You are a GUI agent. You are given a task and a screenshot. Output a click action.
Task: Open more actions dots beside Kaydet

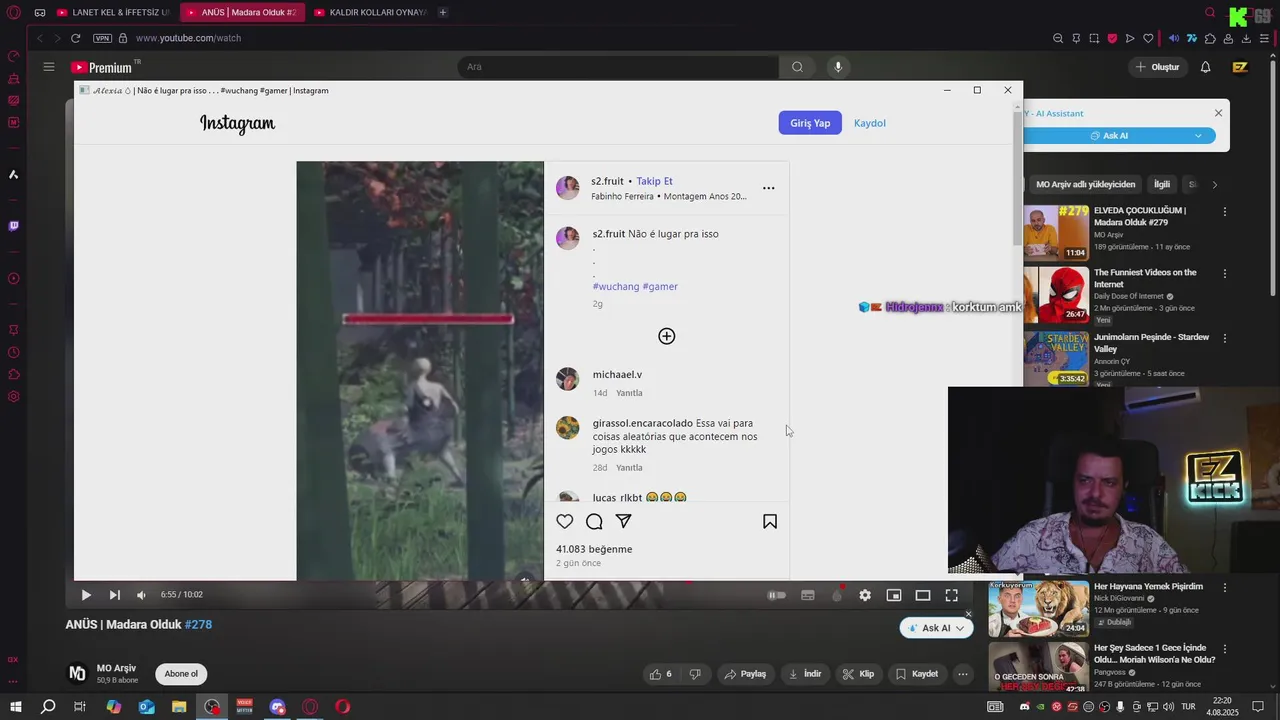click(963, 674)
